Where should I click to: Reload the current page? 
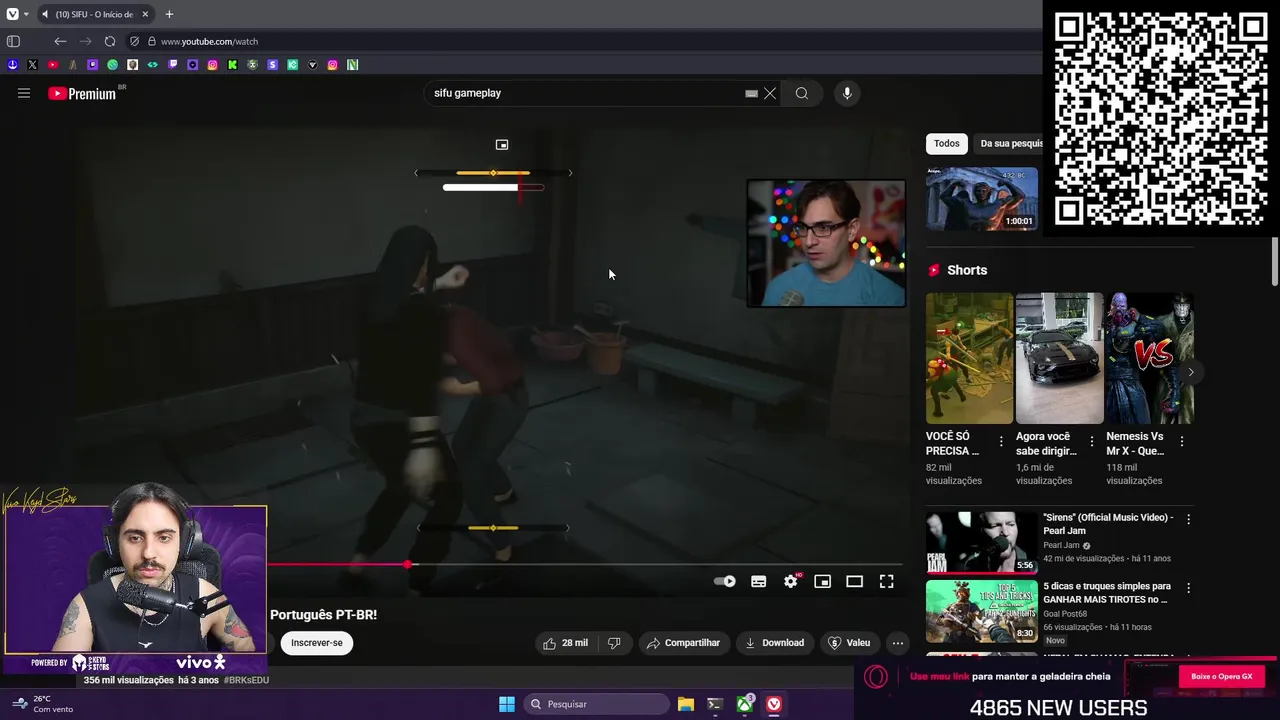pyautogui.click(x=110, y=41)
